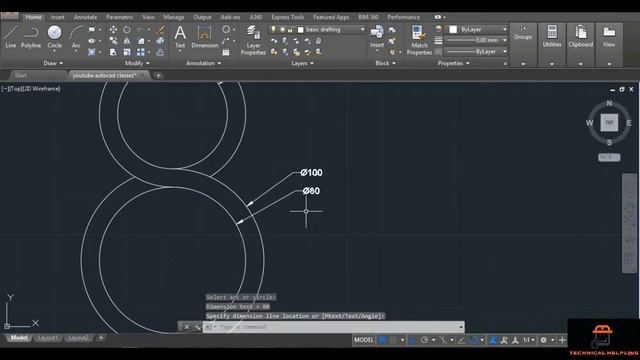Viewport: 640px width, 360px height.
Task: Switch to the Insert ribbon tab
Action: pos(57,17)
